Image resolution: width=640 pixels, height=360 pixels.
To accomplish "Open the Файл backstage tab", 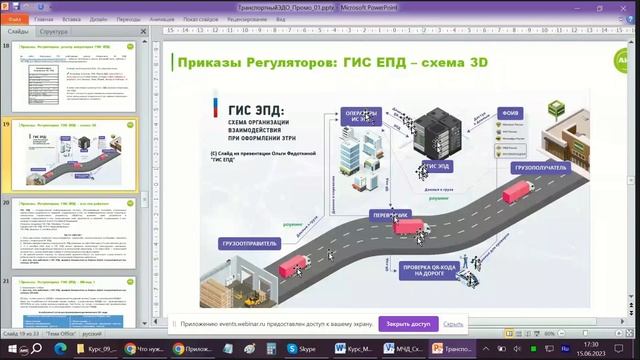I will [15, 19].
